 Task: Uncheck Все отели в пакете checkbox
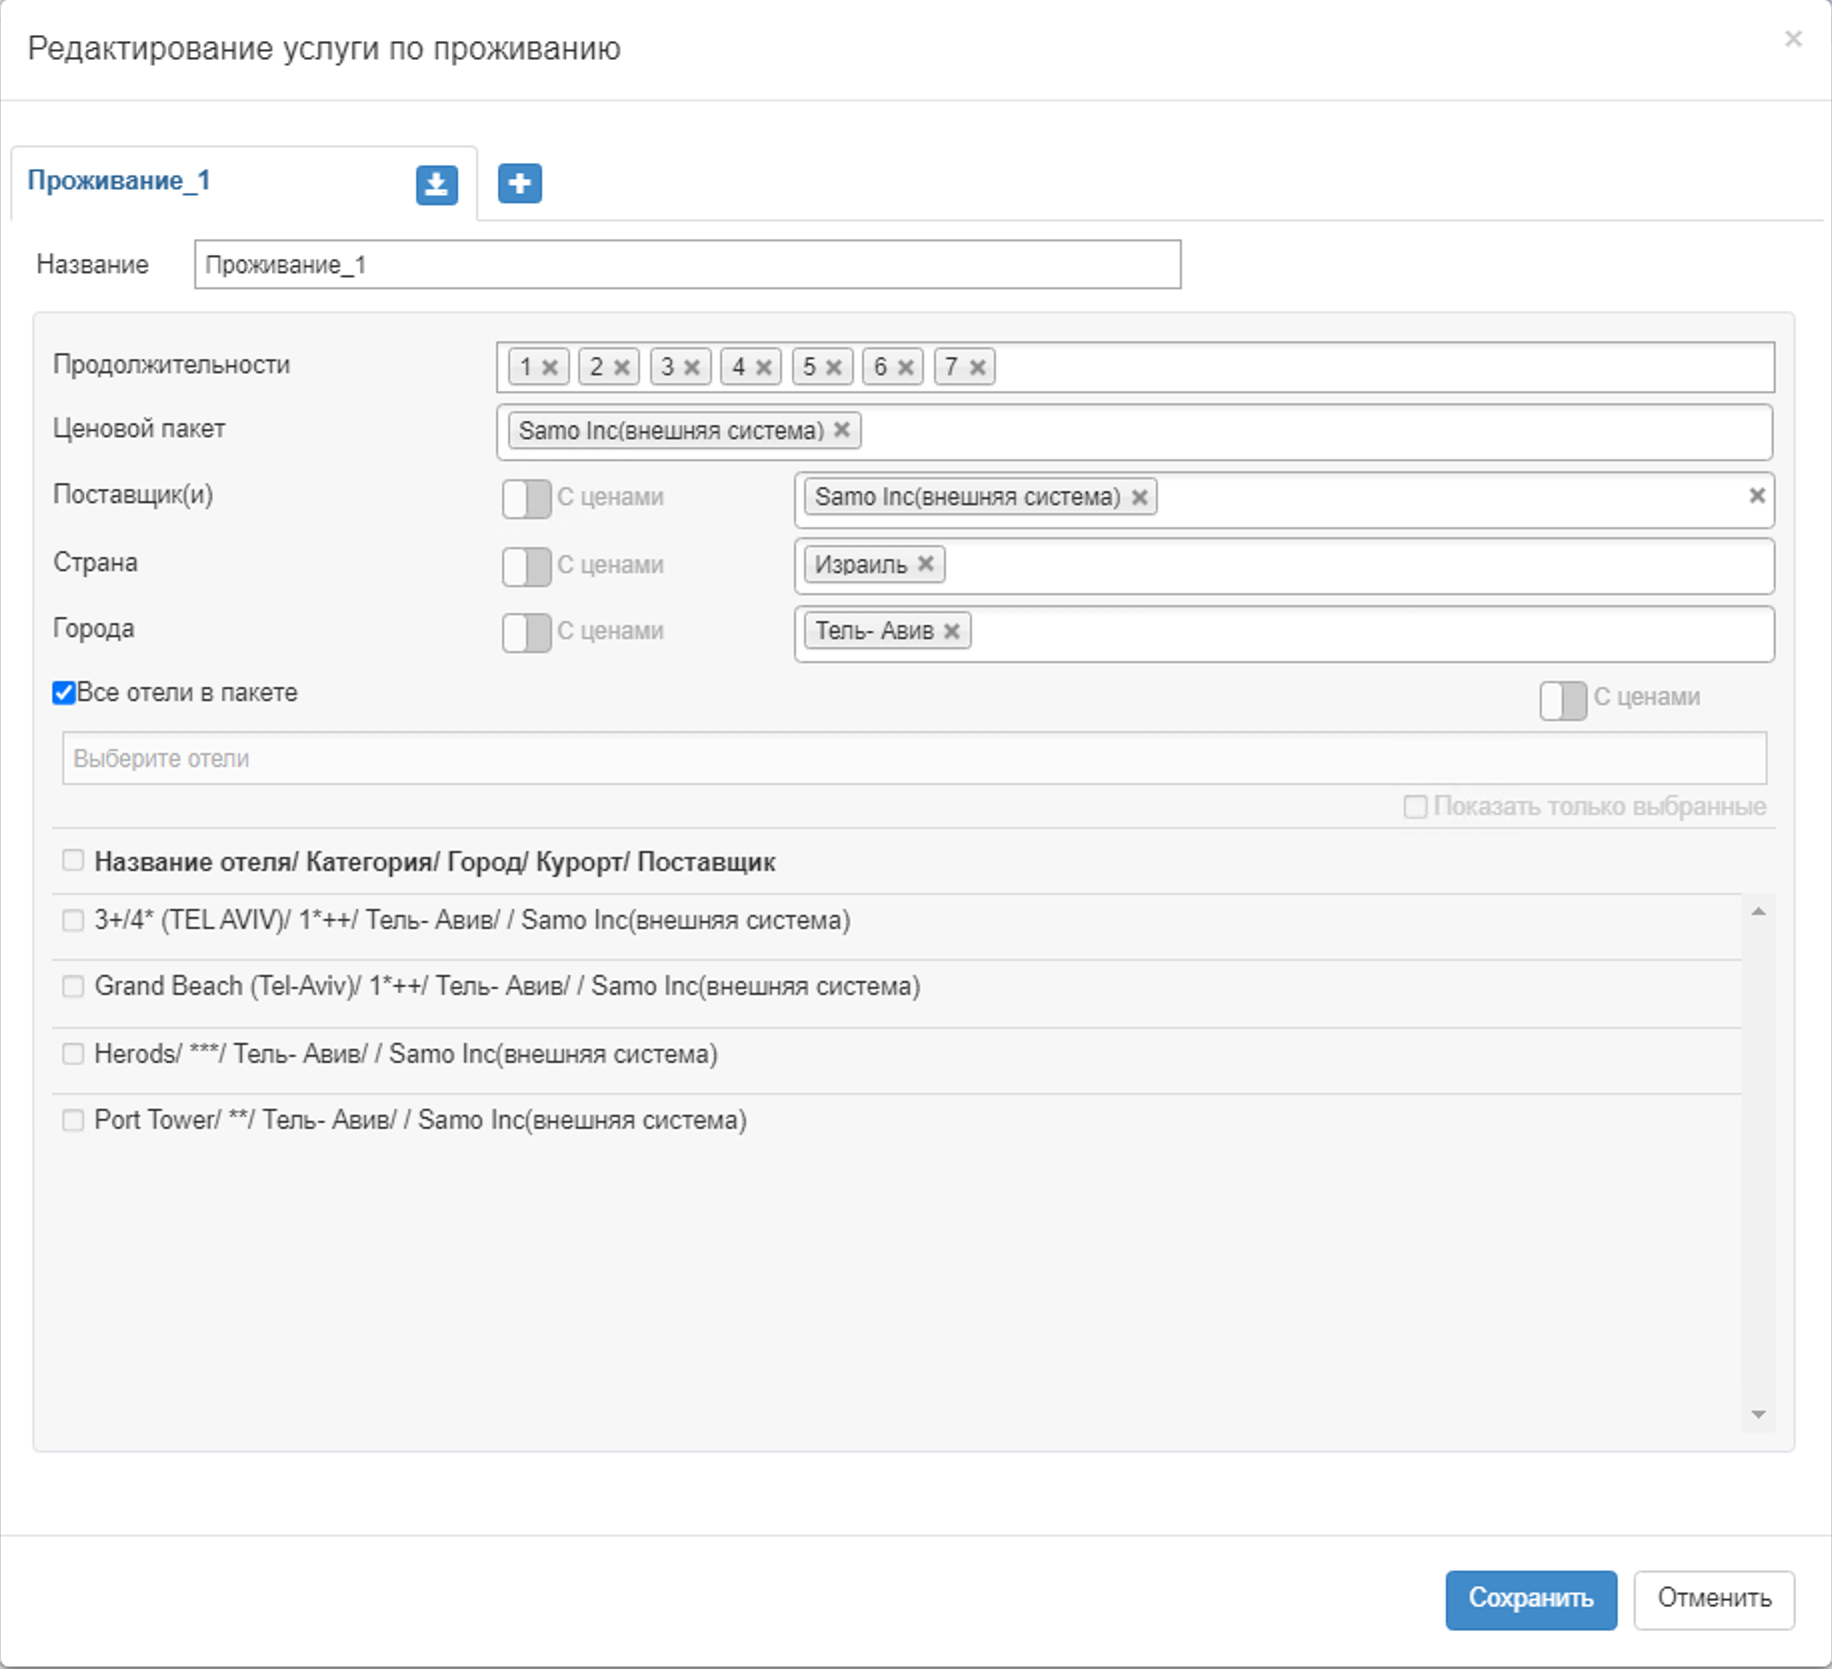pyautogui.click(x=64, y=693)
